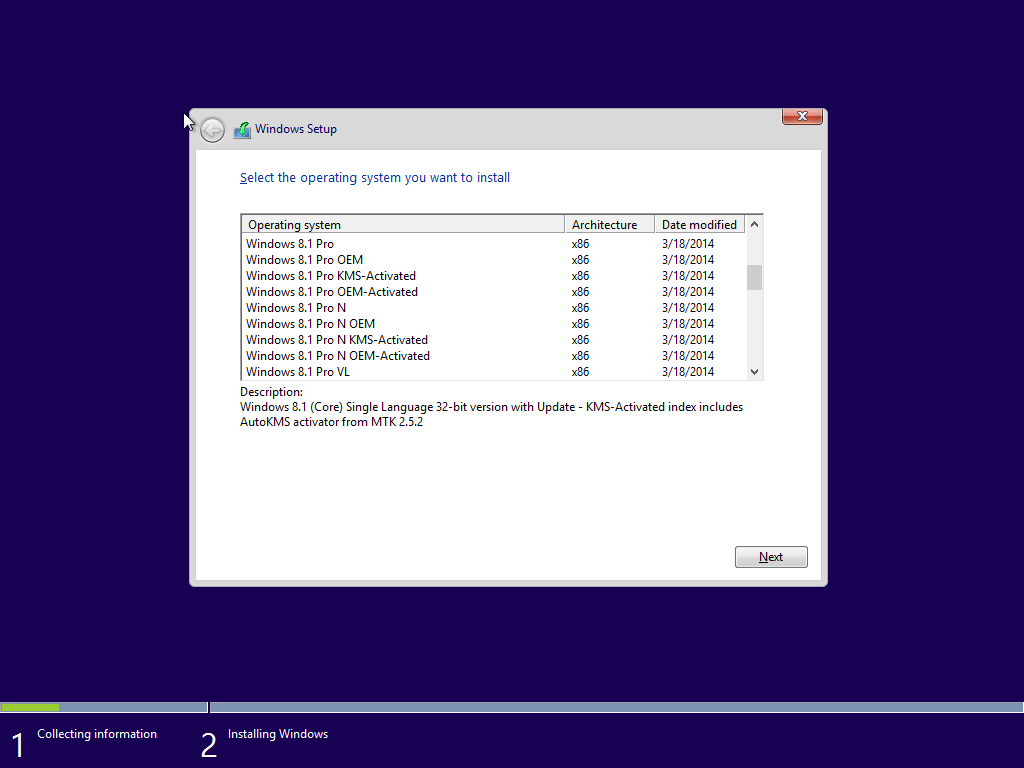Select Windows 8.1 Pro N OEM-Activated
Screen dimensions: 1024x768
click(494, 356)
